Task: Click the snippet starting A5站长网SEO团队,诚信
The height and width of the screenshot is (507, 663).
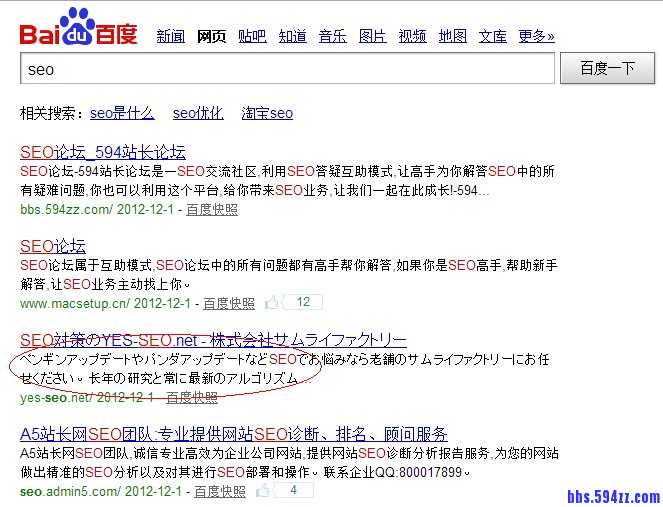Action: [x=289, y=463]
